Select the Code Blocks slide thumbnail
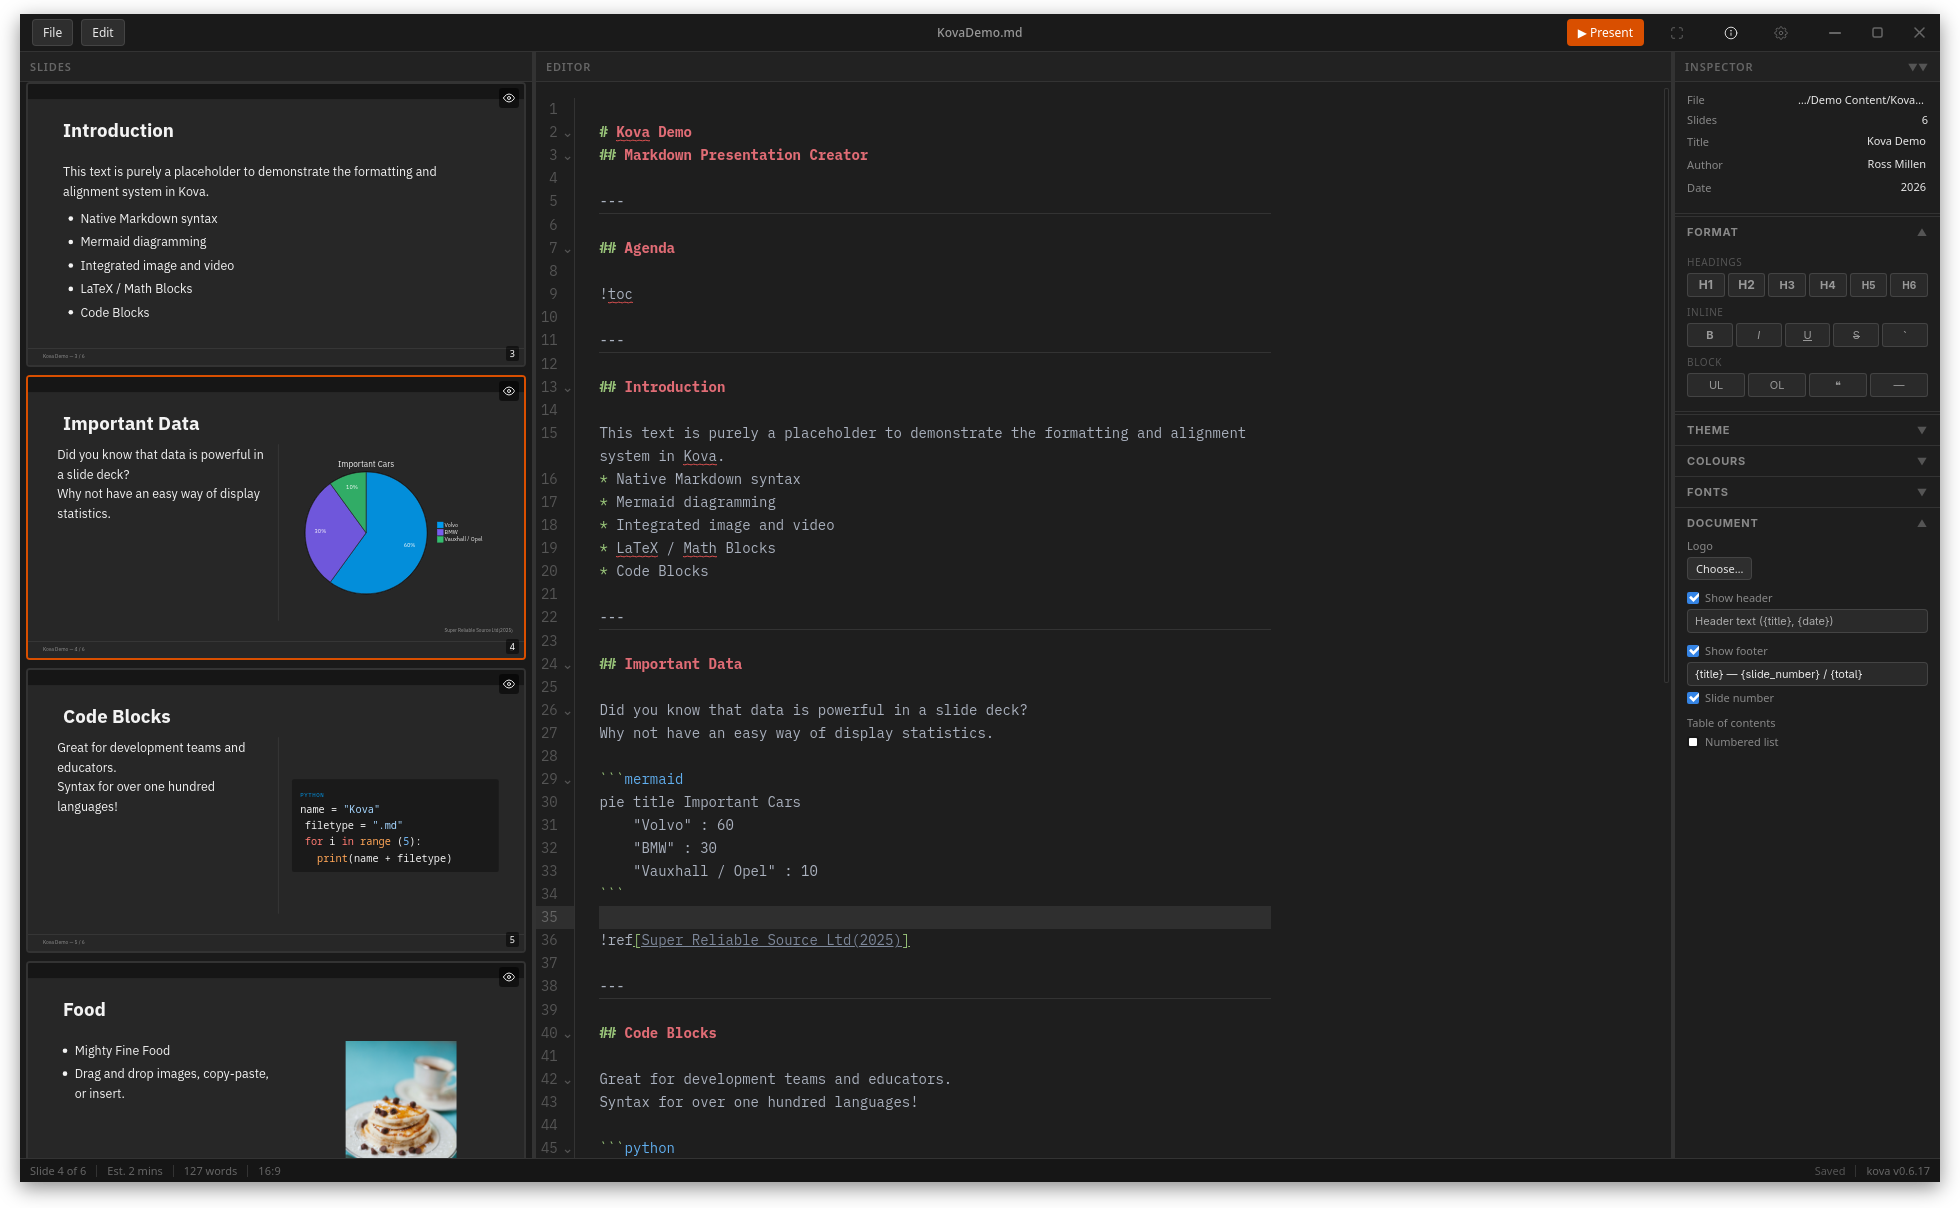This screenshot has height=1208, width=1960. click(x=276, y=810)
